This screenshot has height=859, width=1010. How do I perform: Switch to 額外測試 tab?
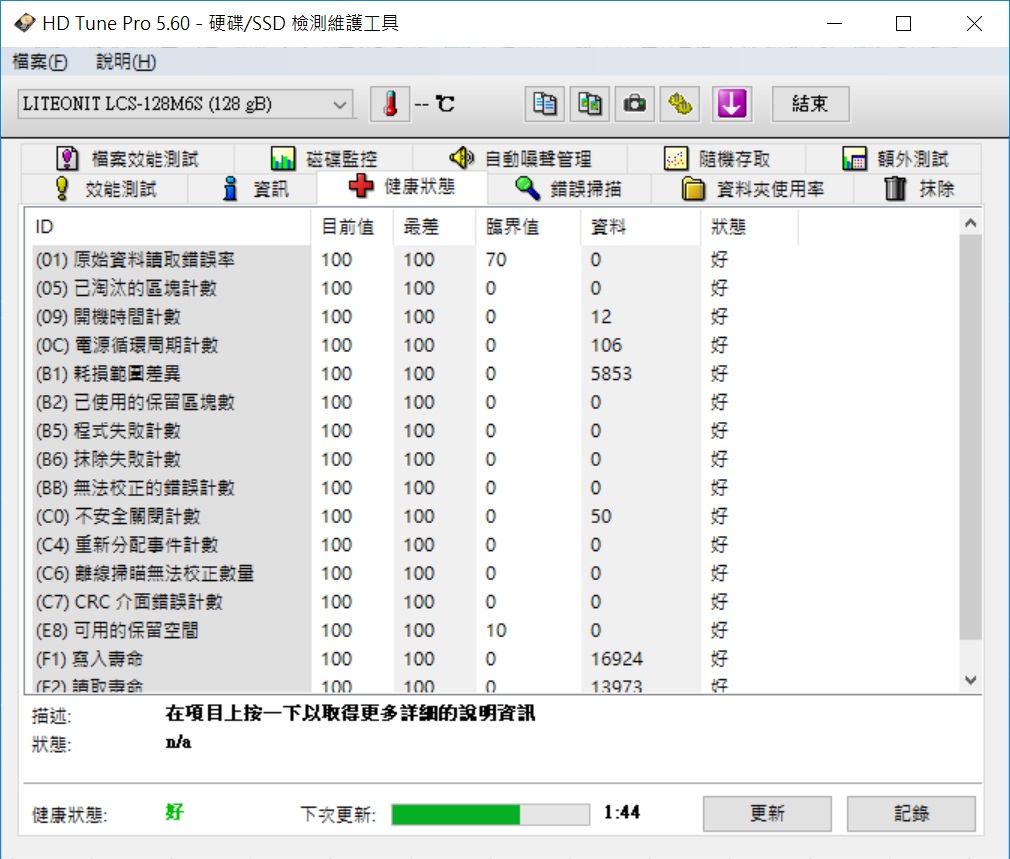895,158
